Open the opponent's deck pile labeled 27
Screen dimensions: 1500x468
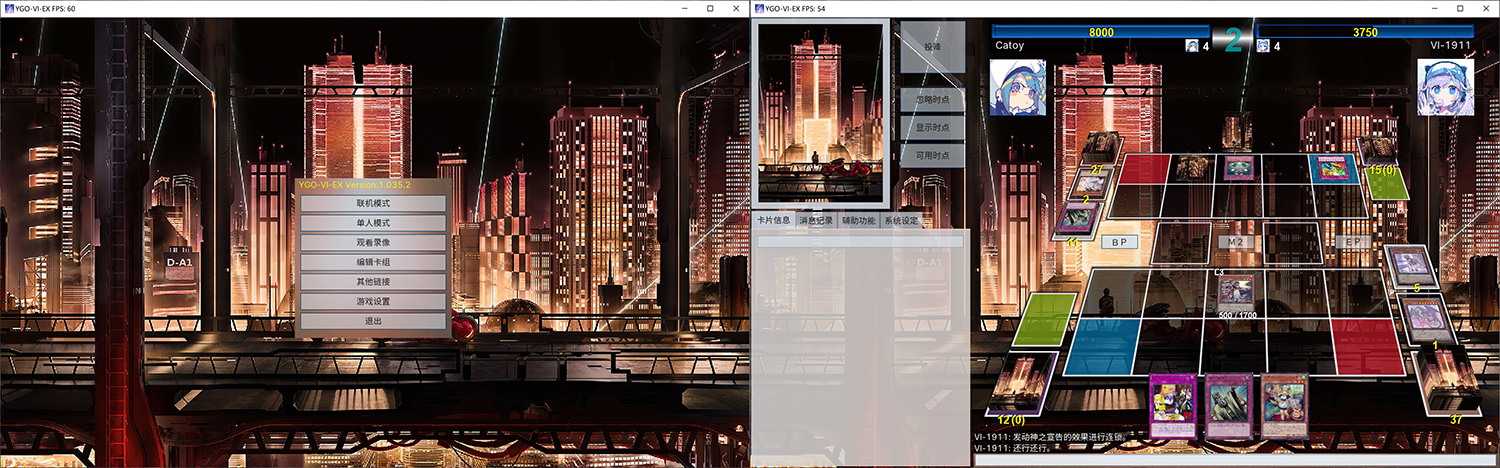coord(1099,150)
